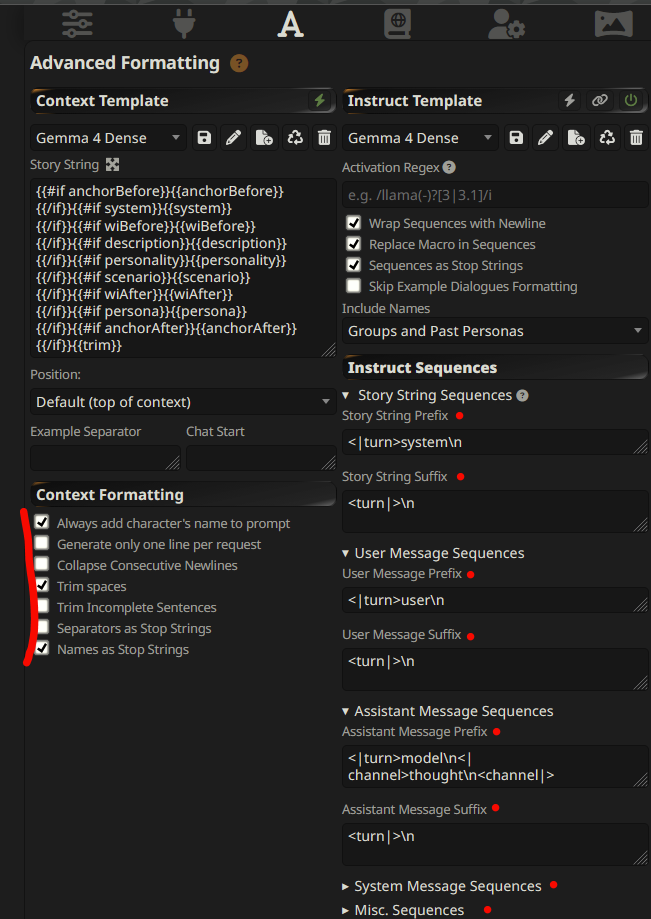This screenshot has height=919, width=651.
Task: Open Backgrounds image icon
Action: [613, 25]
